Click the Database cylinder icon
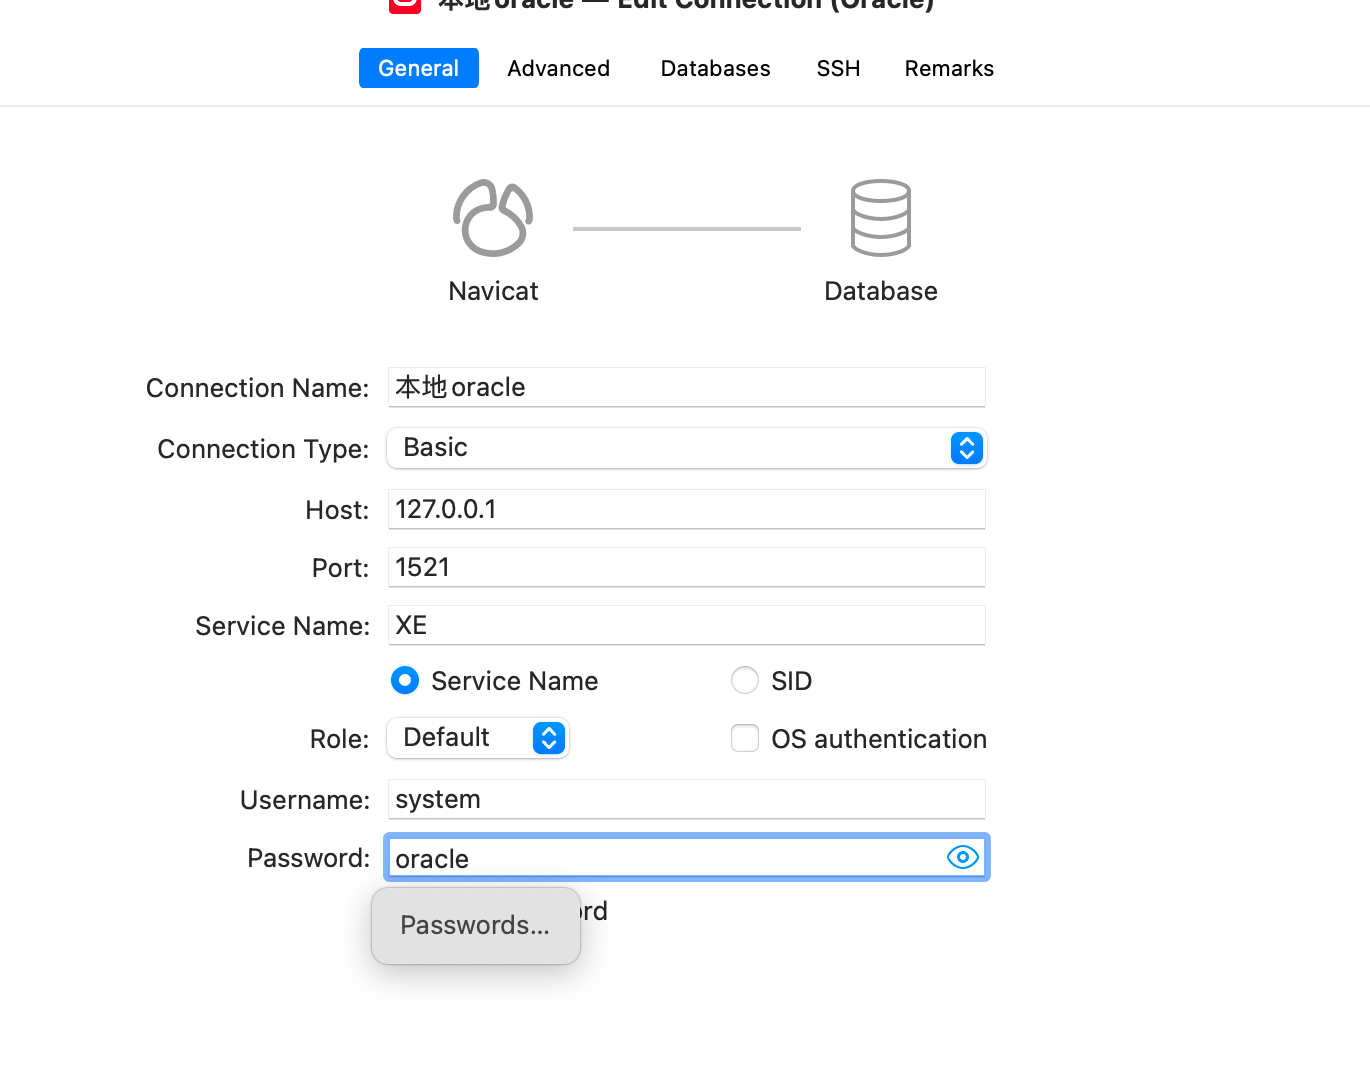 [881, 218]
